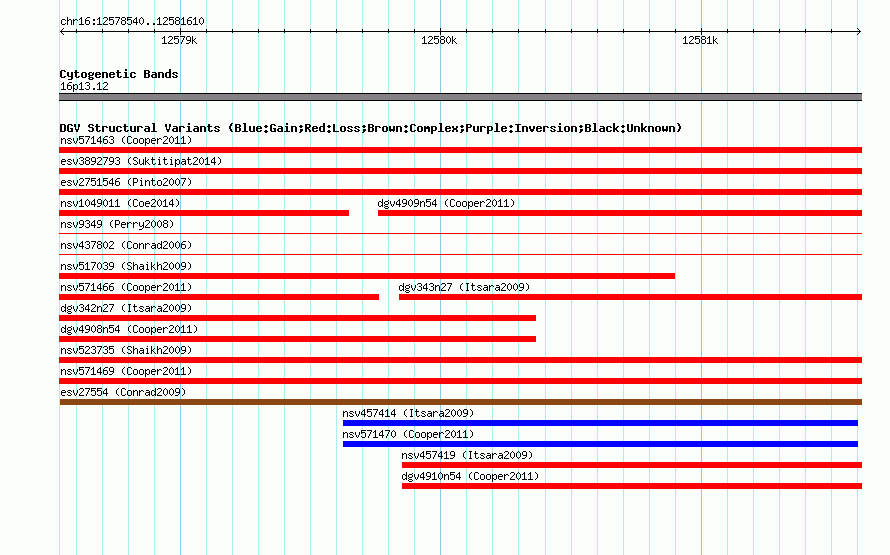Viewport: 890px width, 555px height.
Task: Select the gray 16p13.12 cytogenetic band bar
Action: tap(460, 97)
